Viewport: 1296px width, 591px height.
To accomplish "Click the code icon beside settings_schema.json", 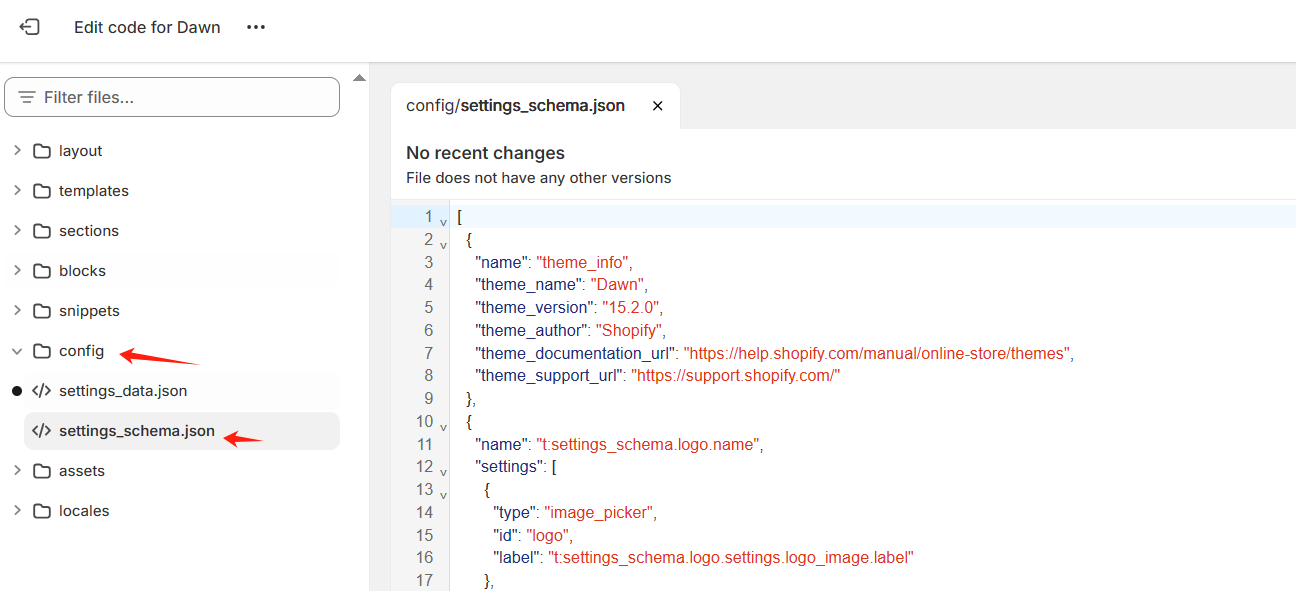I will 42,431.
